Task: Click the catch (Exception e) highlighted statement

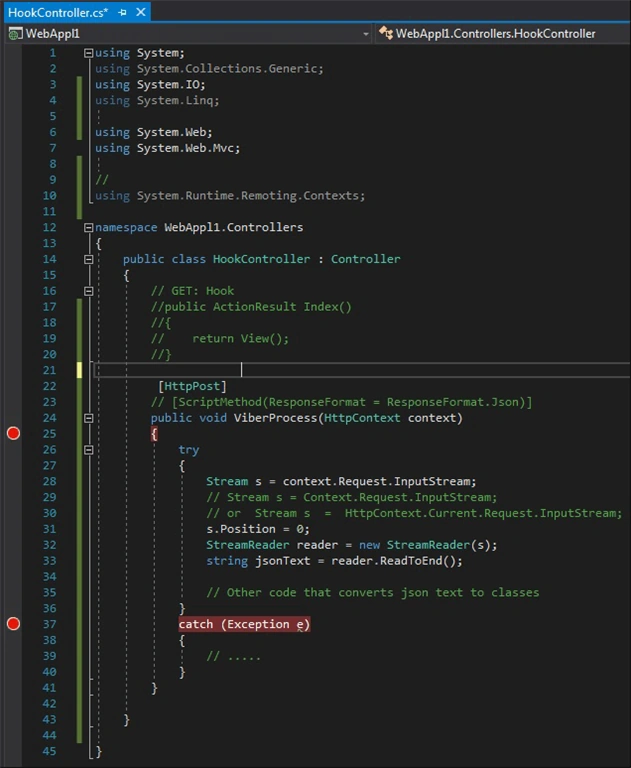Action: [244, 624]
